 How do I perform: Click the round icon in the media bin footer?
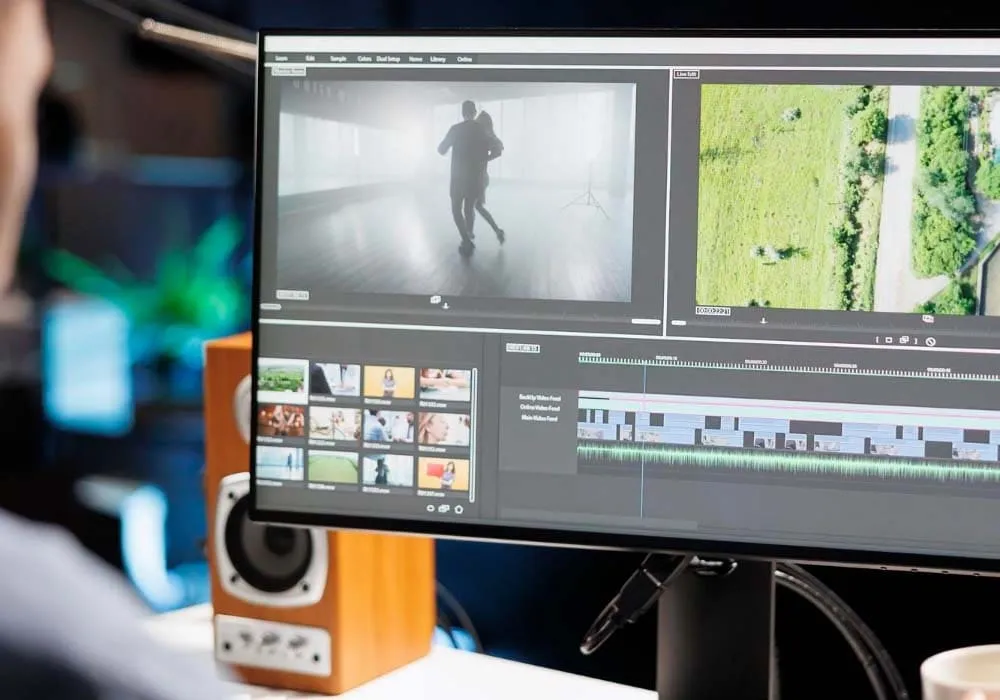pyautogui.click(x=430, y=508)
